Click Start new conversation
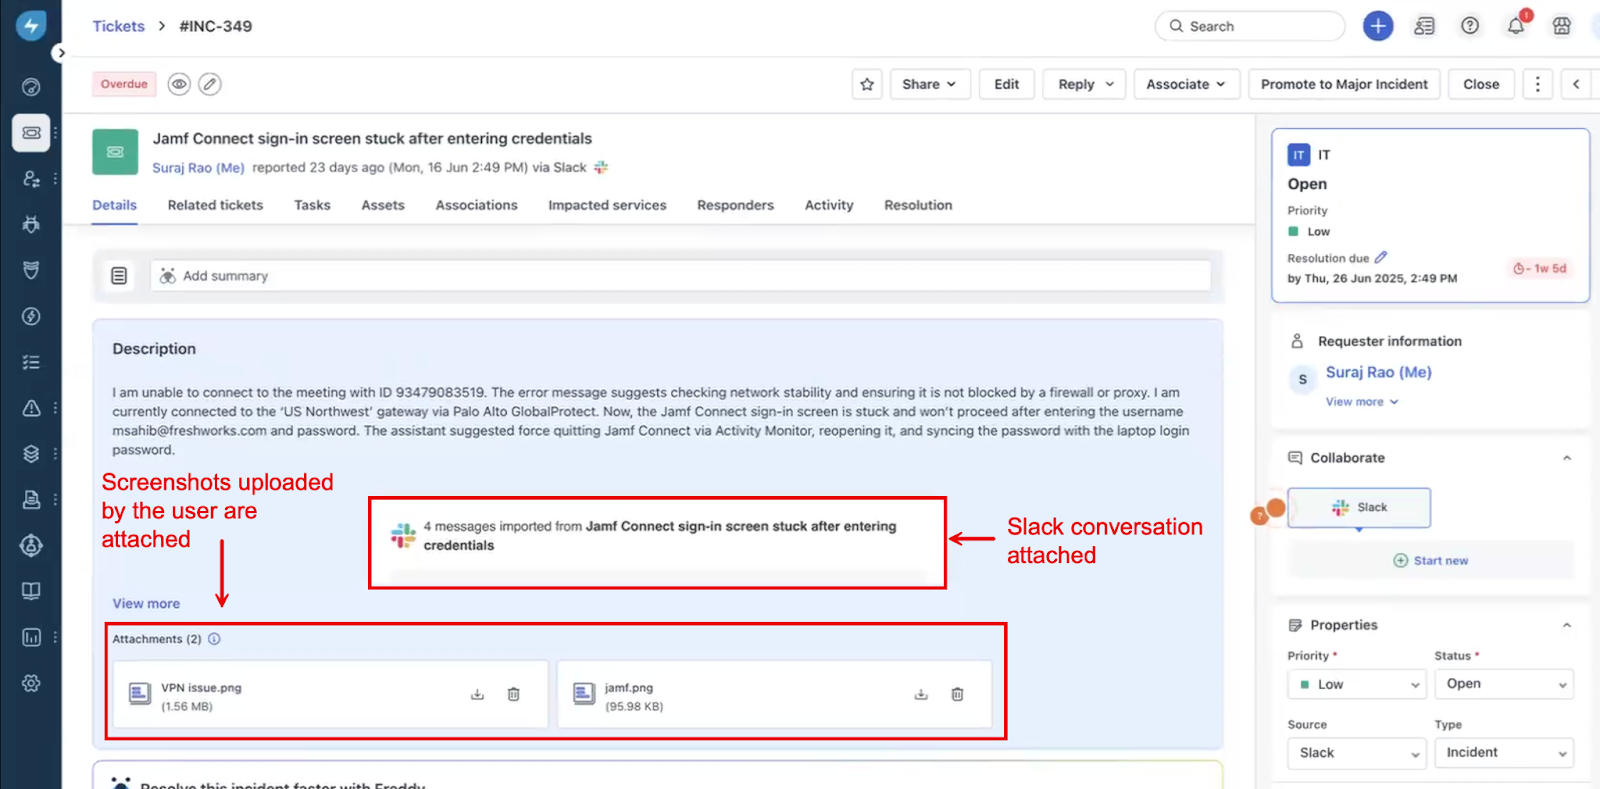 click(1431, 561)
